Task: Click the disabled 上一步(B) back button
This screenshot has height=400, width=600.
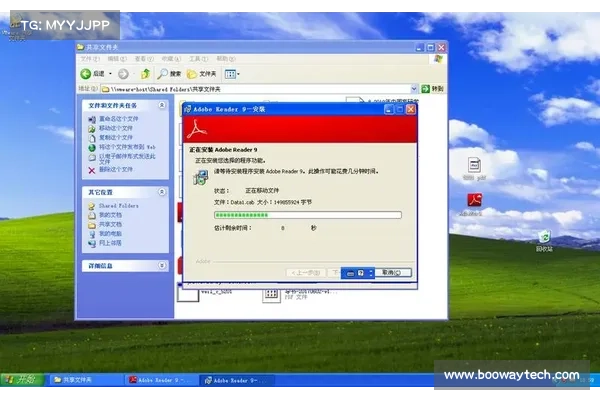Action: pos(306,273)
